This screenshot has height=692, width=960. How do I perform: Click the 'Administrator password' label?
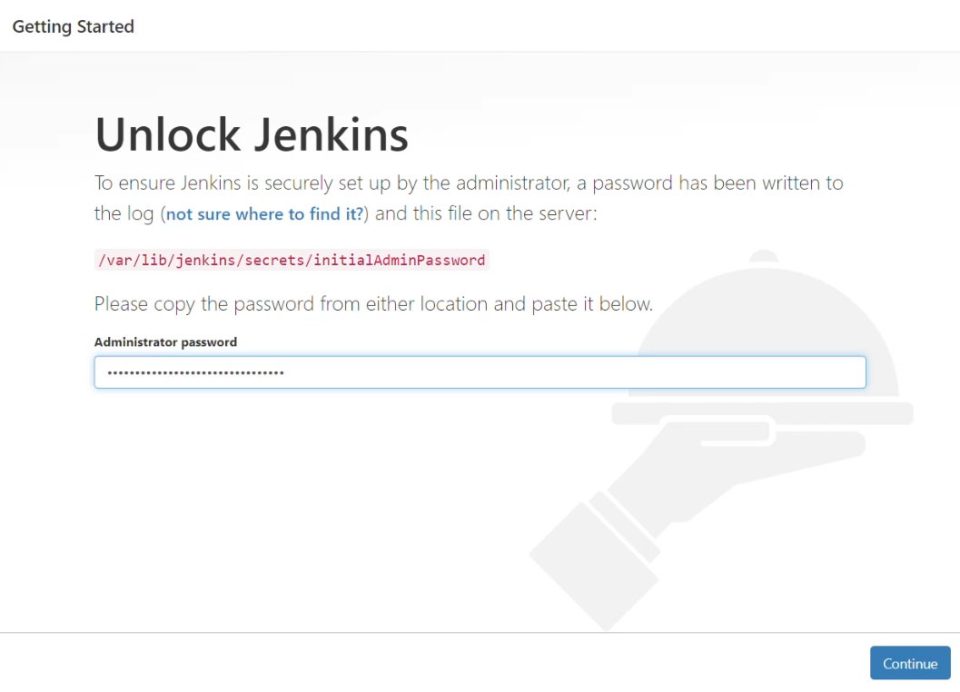click(165, 342)
